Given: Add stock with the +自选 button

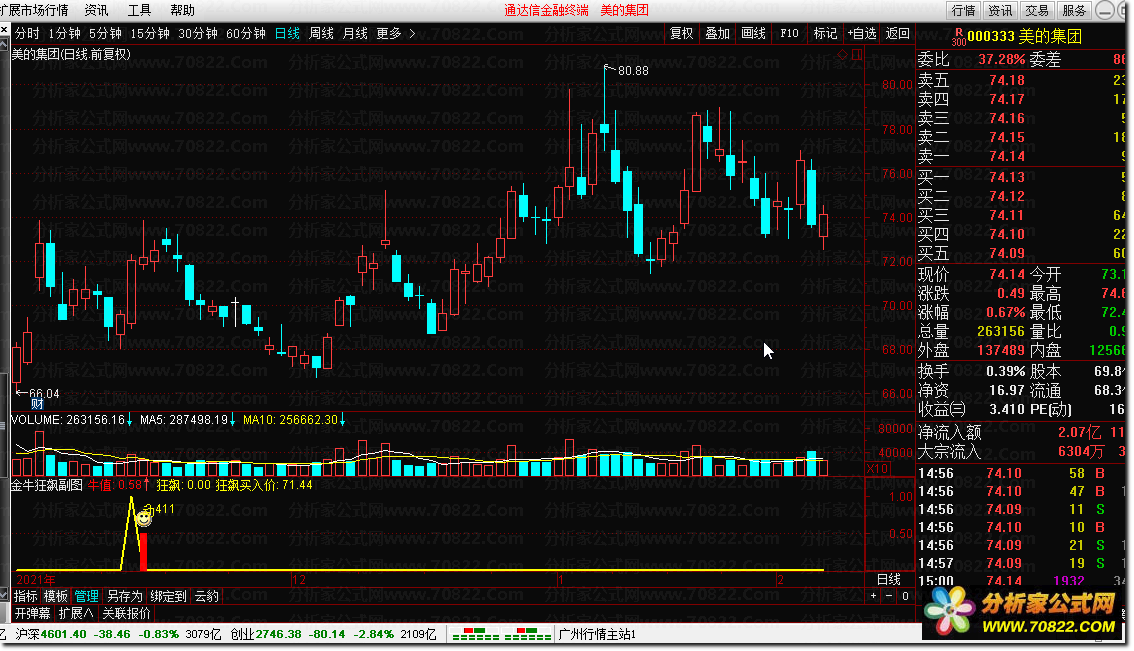Looking at the screenshot, I should tap(861, 33).
